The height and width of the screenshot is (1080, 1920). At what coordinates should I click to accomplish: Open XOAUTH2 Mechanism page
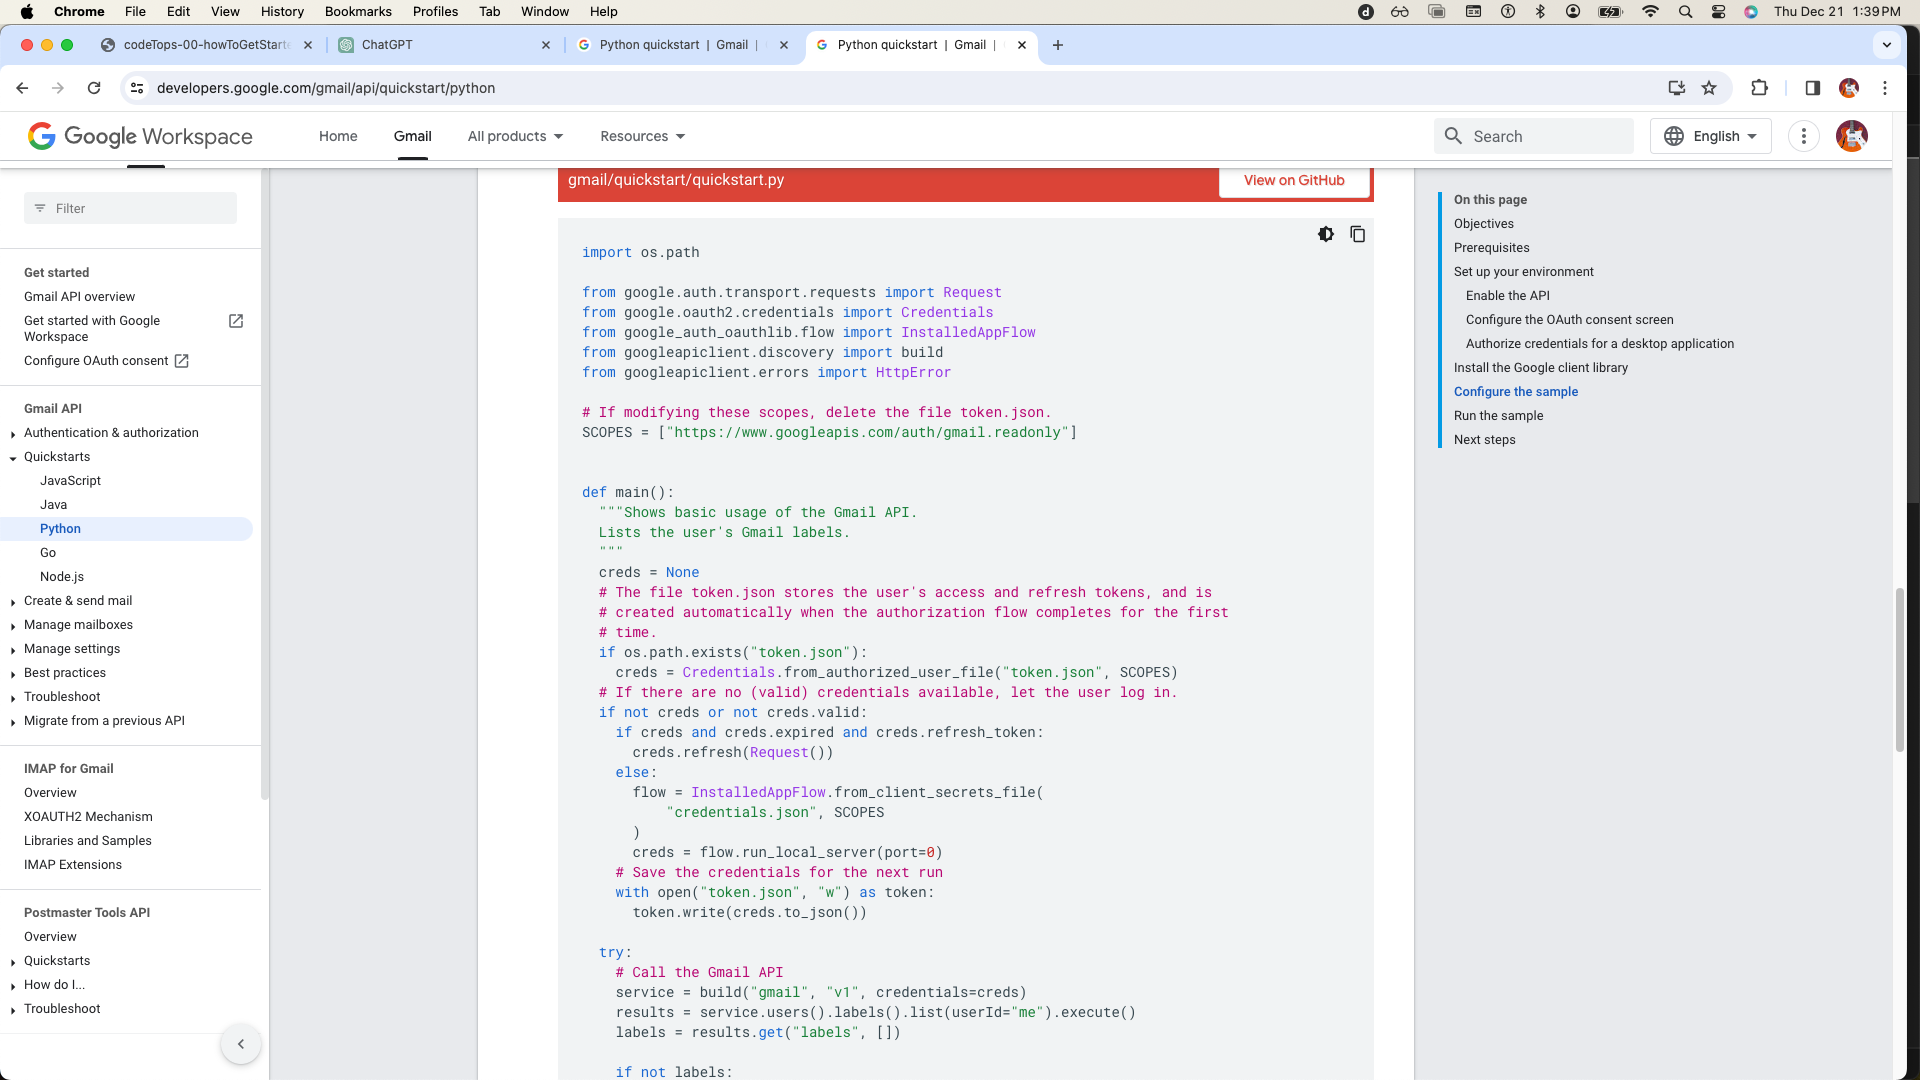(88, 817)
